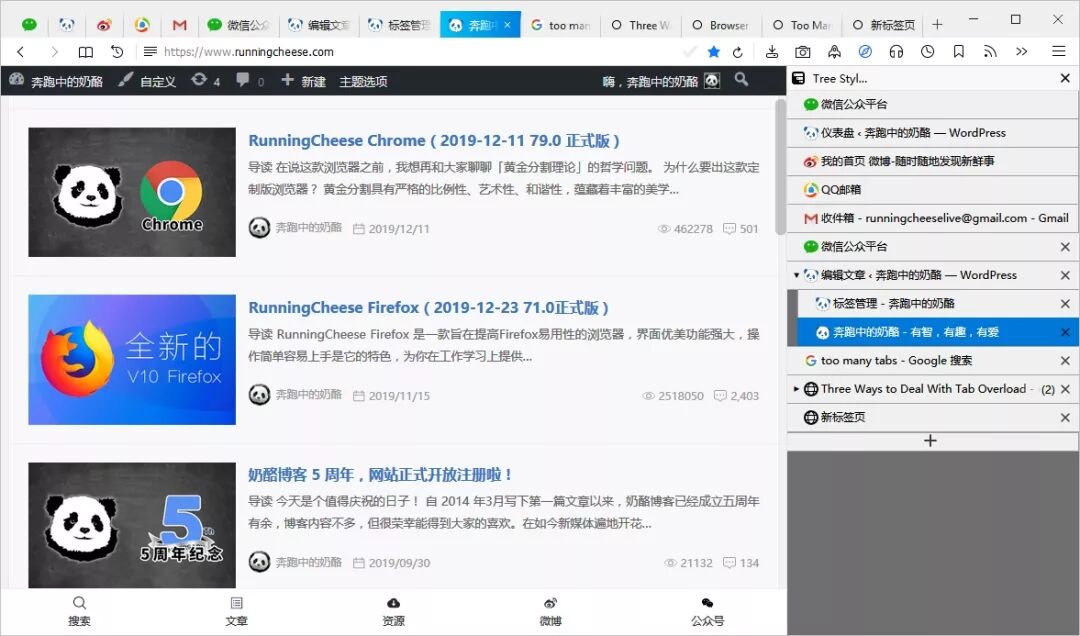Close the active 奔跑中 tab
This screenshot has width=1080, height=636.
pos(508,25)
